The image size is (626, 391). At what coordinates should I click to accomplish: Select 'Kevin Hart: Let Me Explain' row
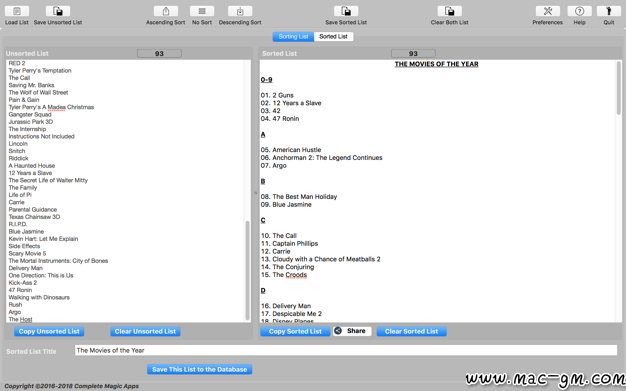coord(43,239)
